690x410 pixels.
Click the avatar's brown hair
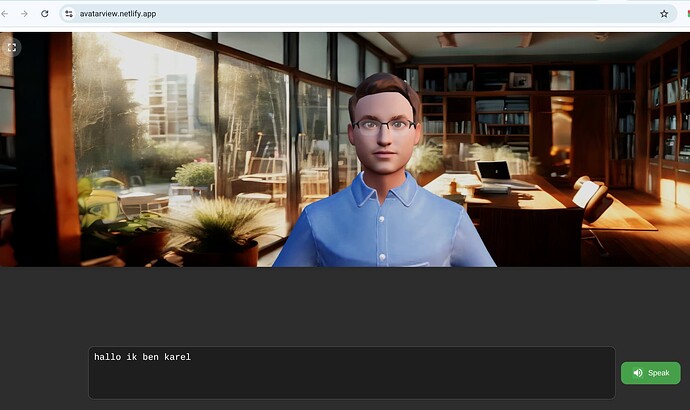click(383, 89)
